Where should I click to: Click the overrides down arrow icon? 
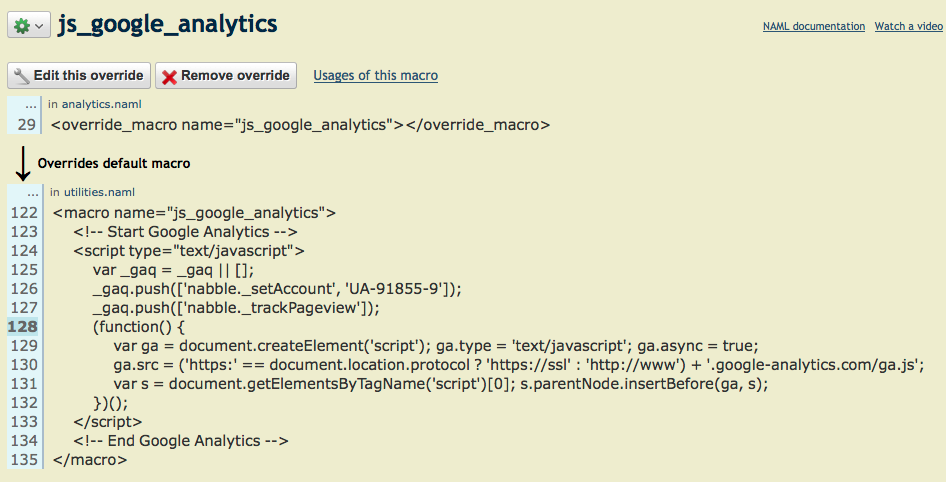22,163
